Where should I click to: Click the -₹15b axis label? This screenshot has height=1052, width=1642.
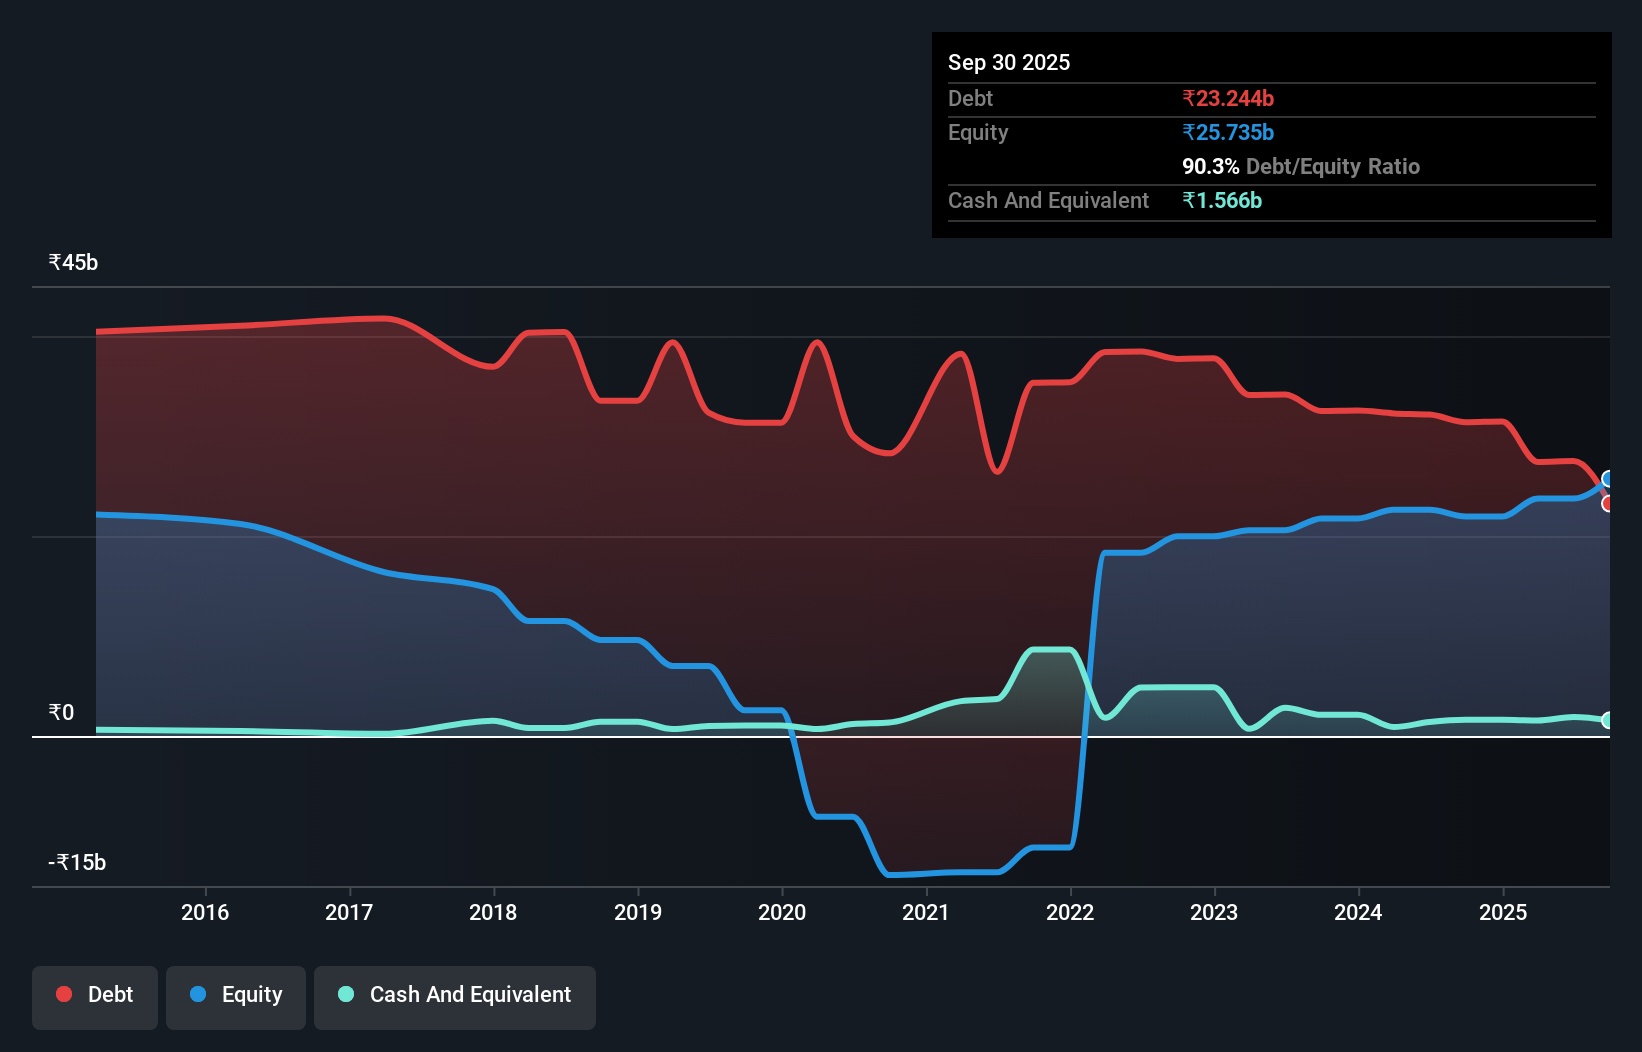[x=75, y=861]
